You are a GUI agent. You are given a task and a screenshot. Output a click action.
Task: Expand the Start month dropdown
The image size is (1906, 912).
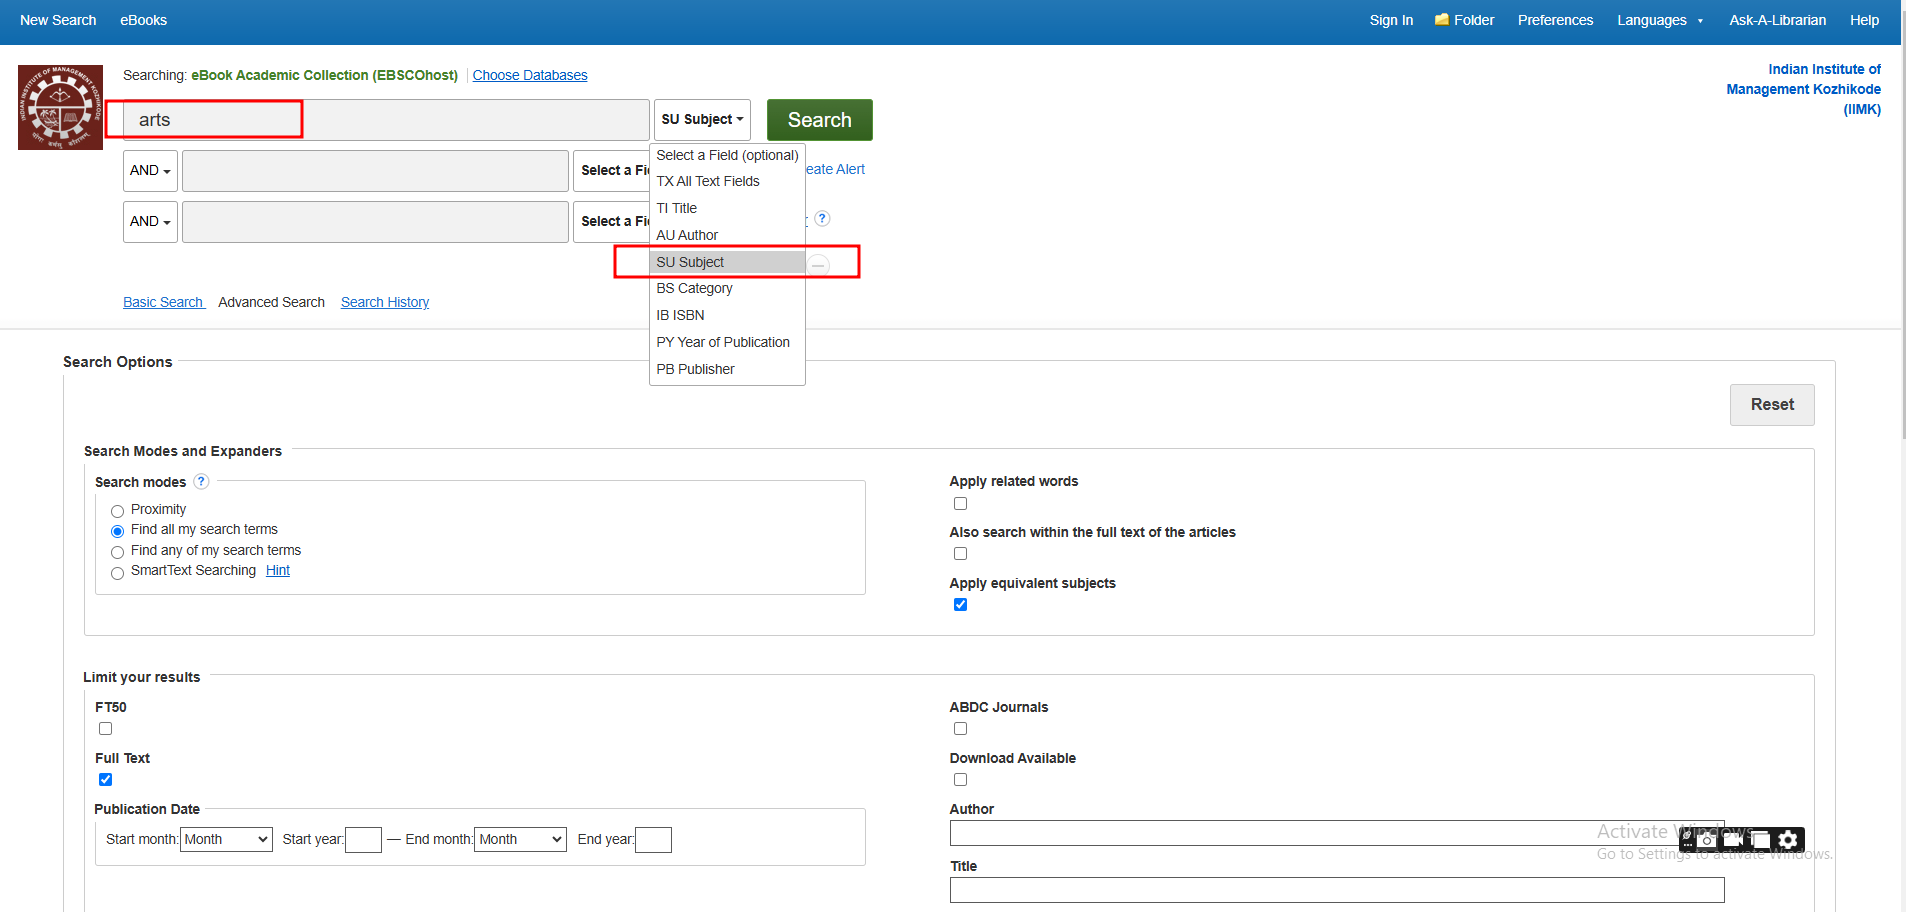tap(227, 840)
